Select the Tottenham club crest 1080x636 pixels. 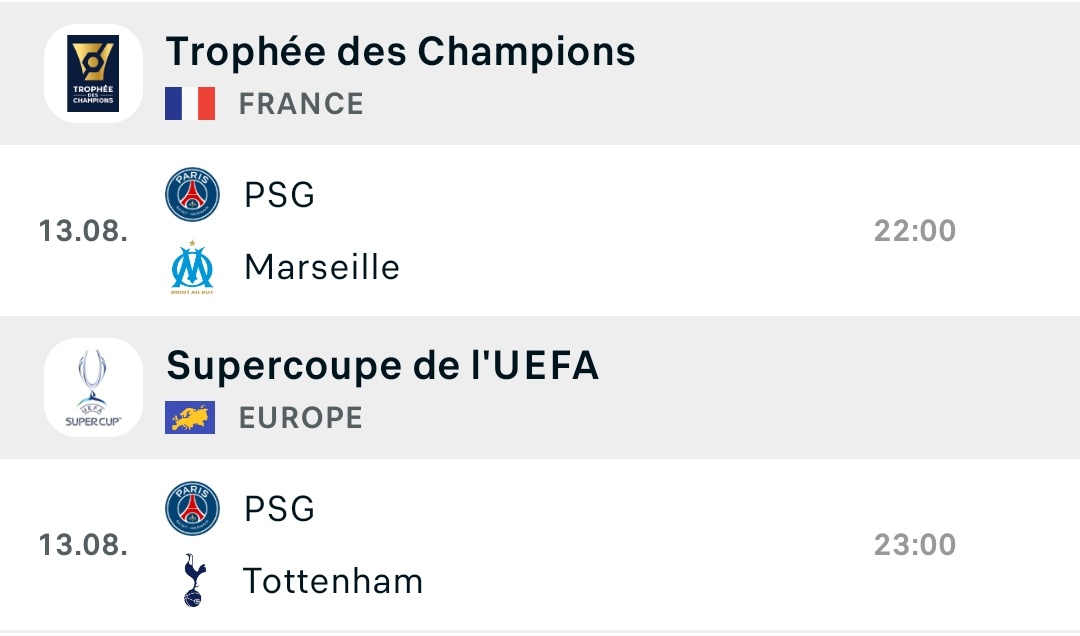tap(194, 580)
